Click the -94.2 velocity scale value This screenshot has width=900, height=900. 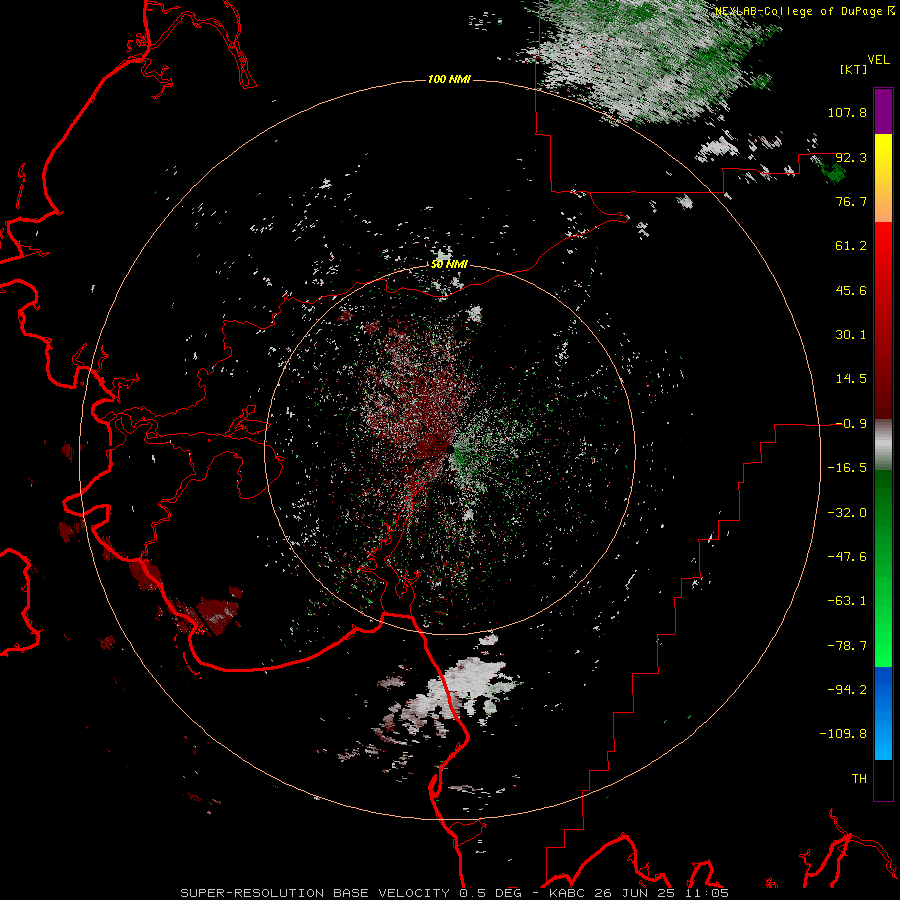pyautogui.click(x=847, y=689)
